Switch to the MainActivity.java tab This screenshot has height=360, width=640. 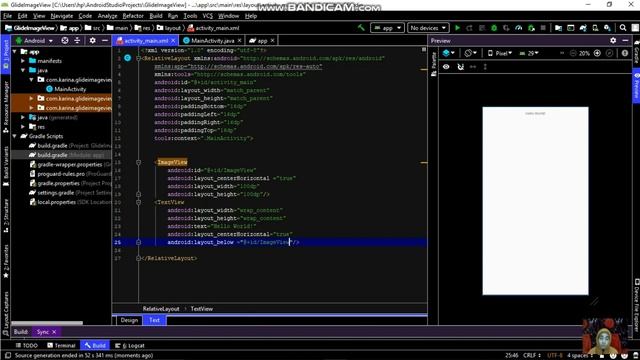point(212,40)
